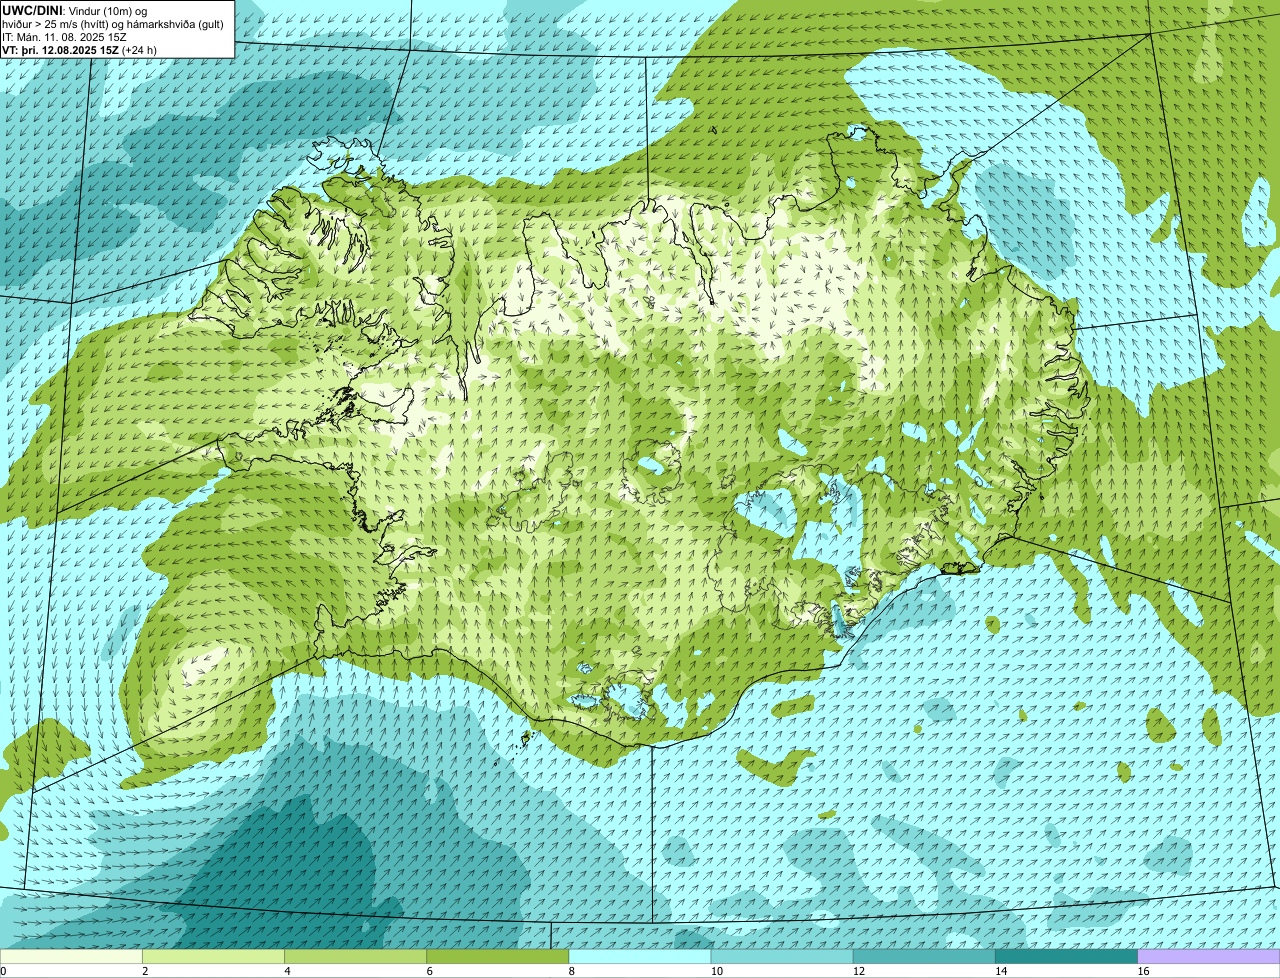Click the legend scale label "10"
Image resolution: width=1280 pixels, height=978 pixels.
click(716, 971)
